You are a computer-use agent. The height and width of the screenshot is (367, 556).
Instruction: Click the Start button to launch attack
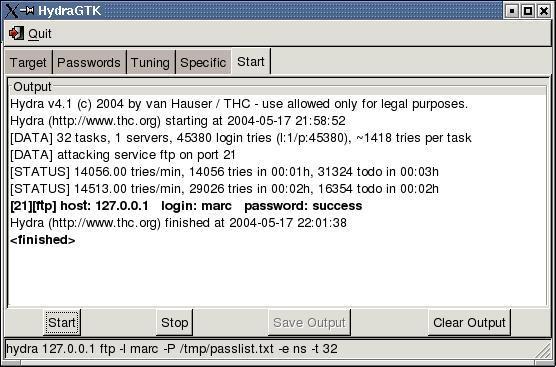pos(62,322)
